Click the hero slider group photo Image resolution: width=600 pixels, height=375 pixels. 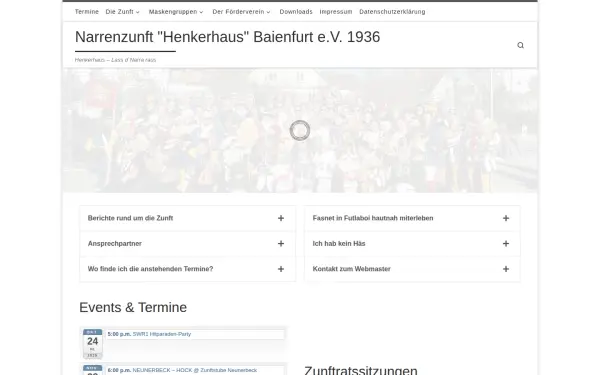(x=300, y=130)
